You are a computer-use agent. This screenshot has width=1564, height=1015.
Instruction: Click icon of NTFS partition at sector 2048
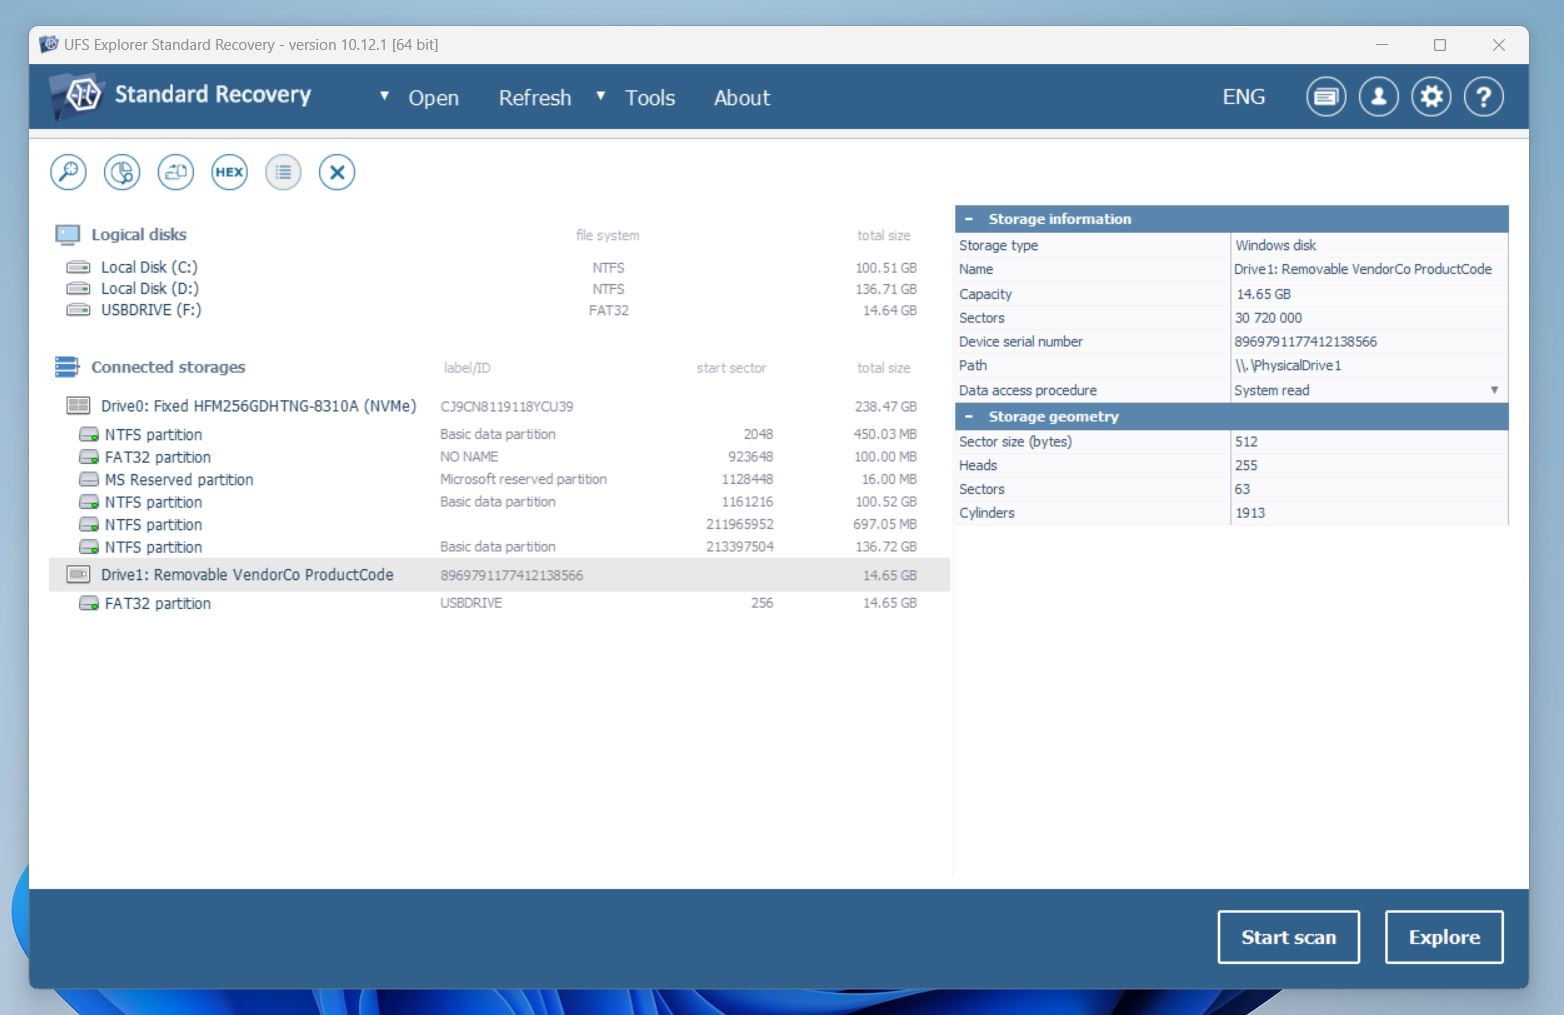(89, 435)
